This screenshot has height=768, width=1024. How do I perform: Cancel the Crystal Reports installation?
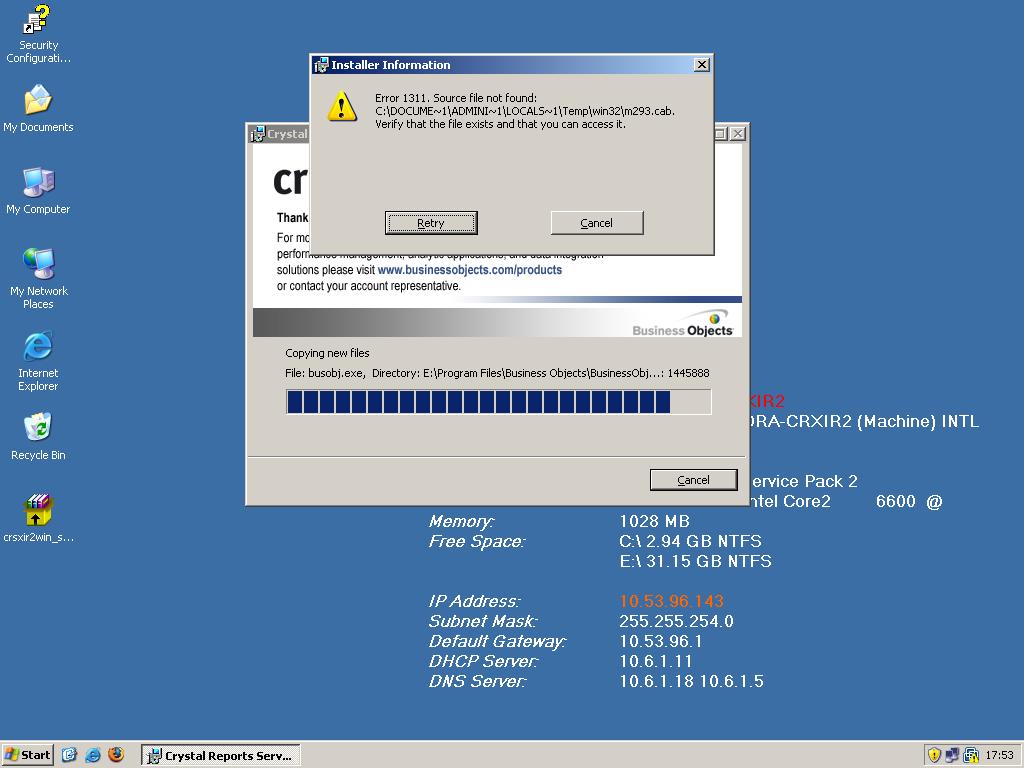pos(694,480)
